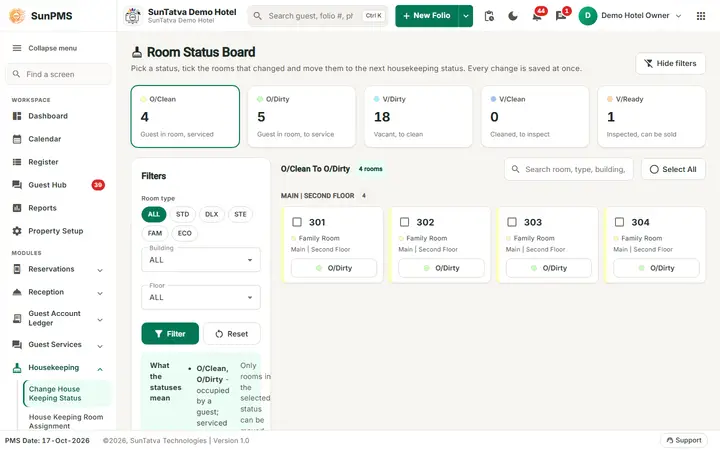Click the Reception bell icon
The image size is (720, 450).
pyautogui.click(x=17, y=292)
